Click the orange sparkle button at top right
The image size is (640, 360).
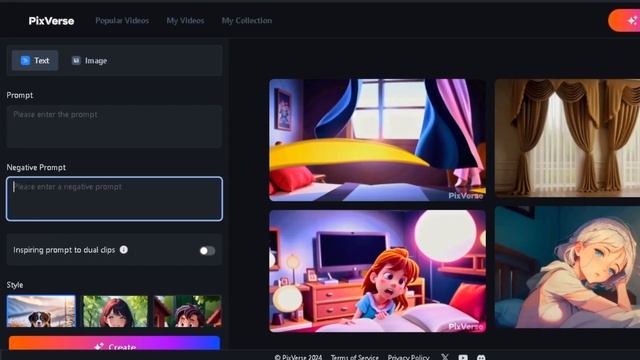(x=624, y=20)
